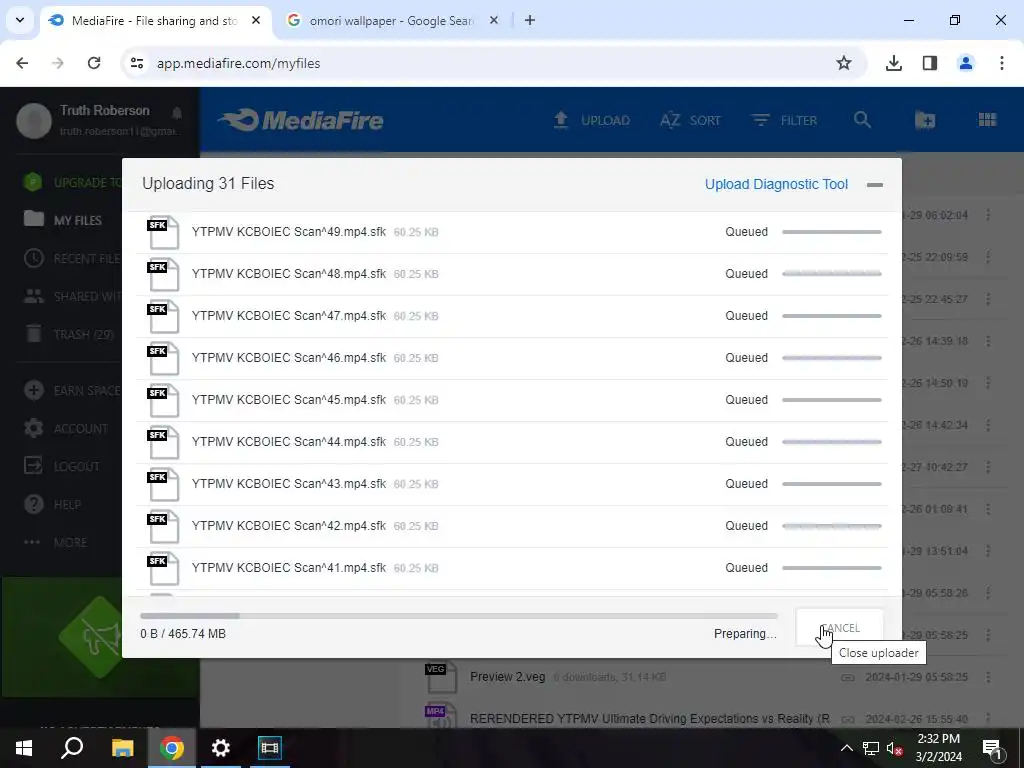Create a new folder with the folder-plus icon

(925, 120)
